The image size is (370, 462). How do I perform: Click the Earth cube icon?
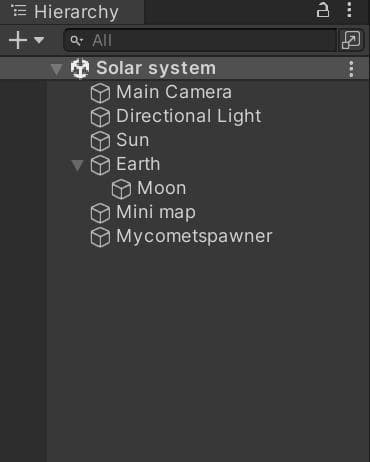tap(100, 165)
